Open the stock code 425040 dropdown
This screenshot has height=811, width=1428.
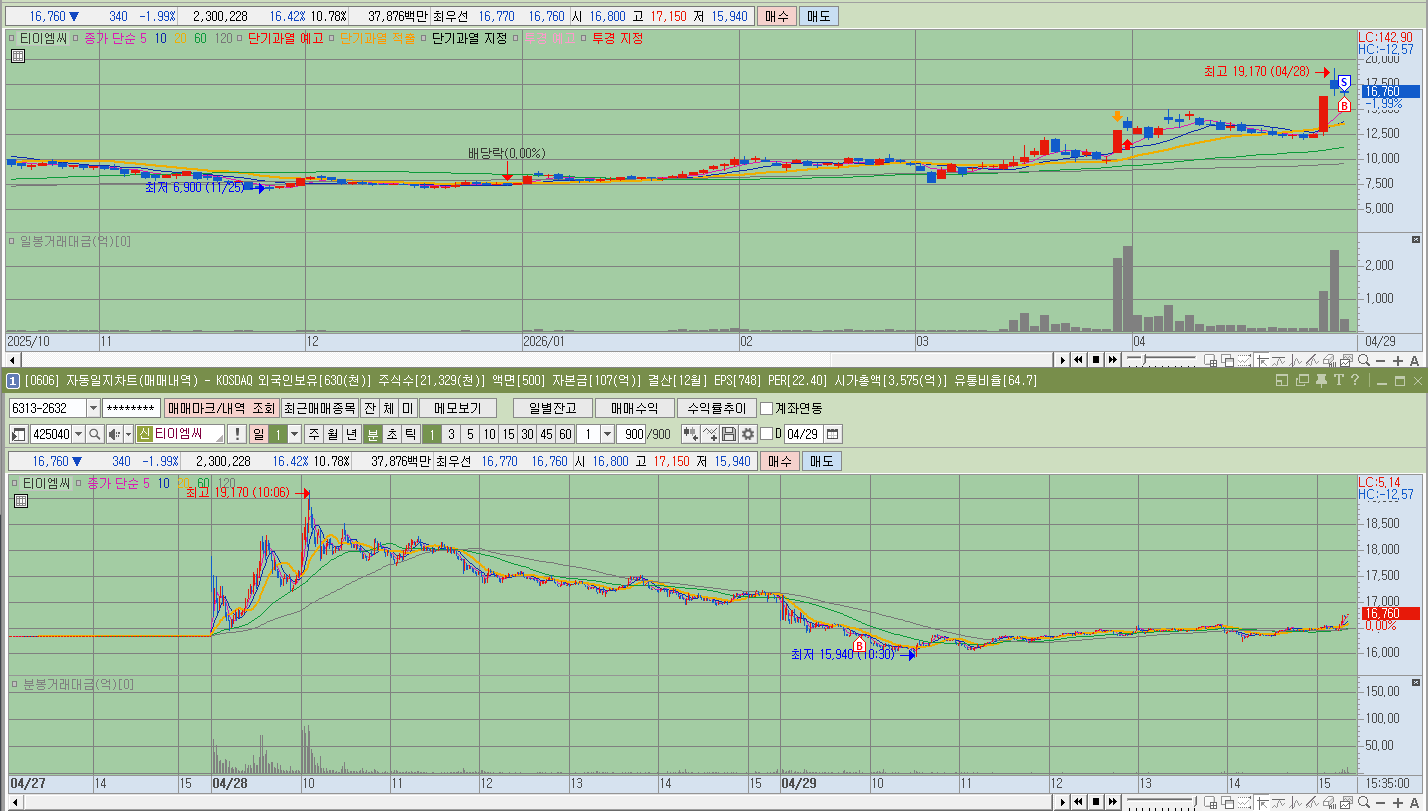click(x=79, y=434)
